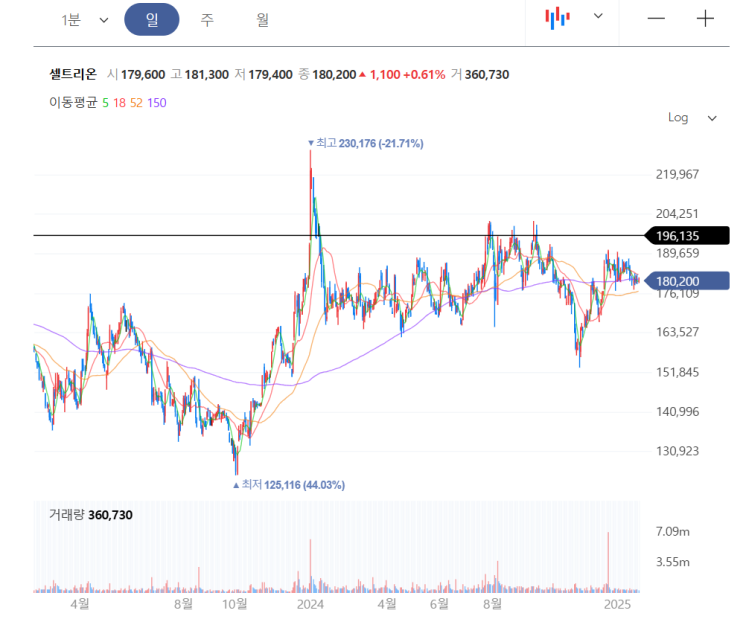The width and height of the screenshot is (743, 622).
Task: Zoom out with the minus icon
Action: (656, 18)
